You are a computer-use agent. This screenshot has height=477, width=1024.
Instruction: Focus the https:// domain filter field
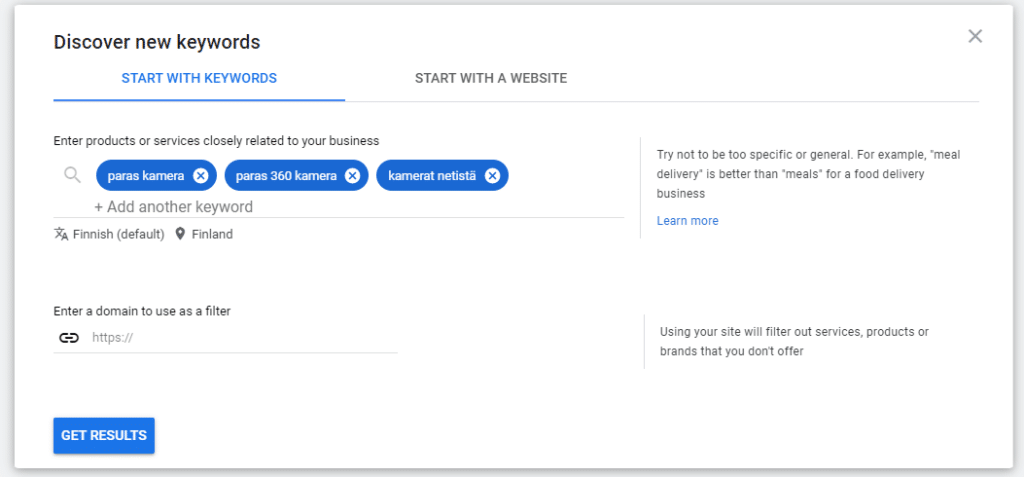click(244, 338)
